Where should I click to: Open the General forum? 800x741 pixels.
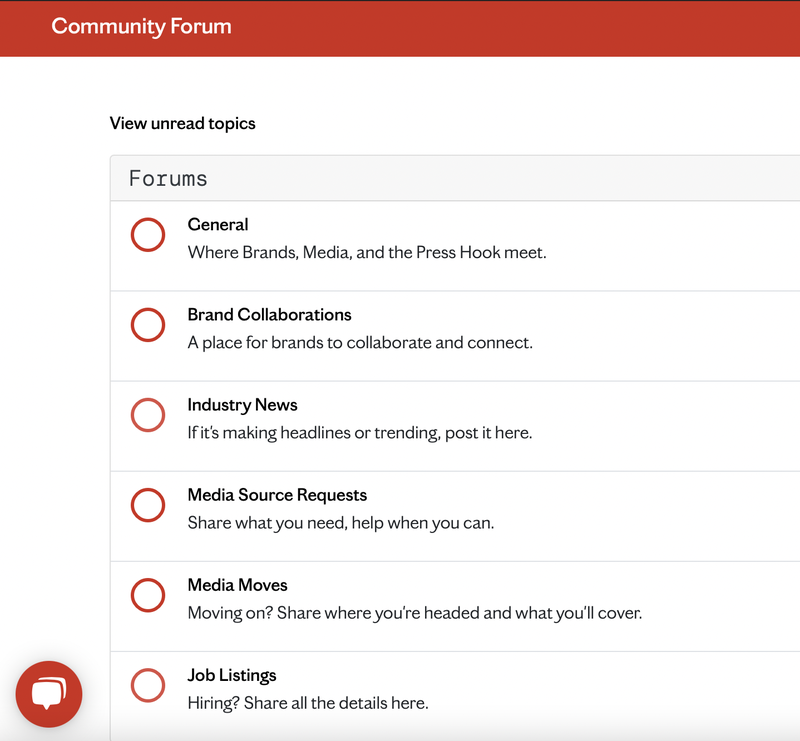[x=218, y=225]
